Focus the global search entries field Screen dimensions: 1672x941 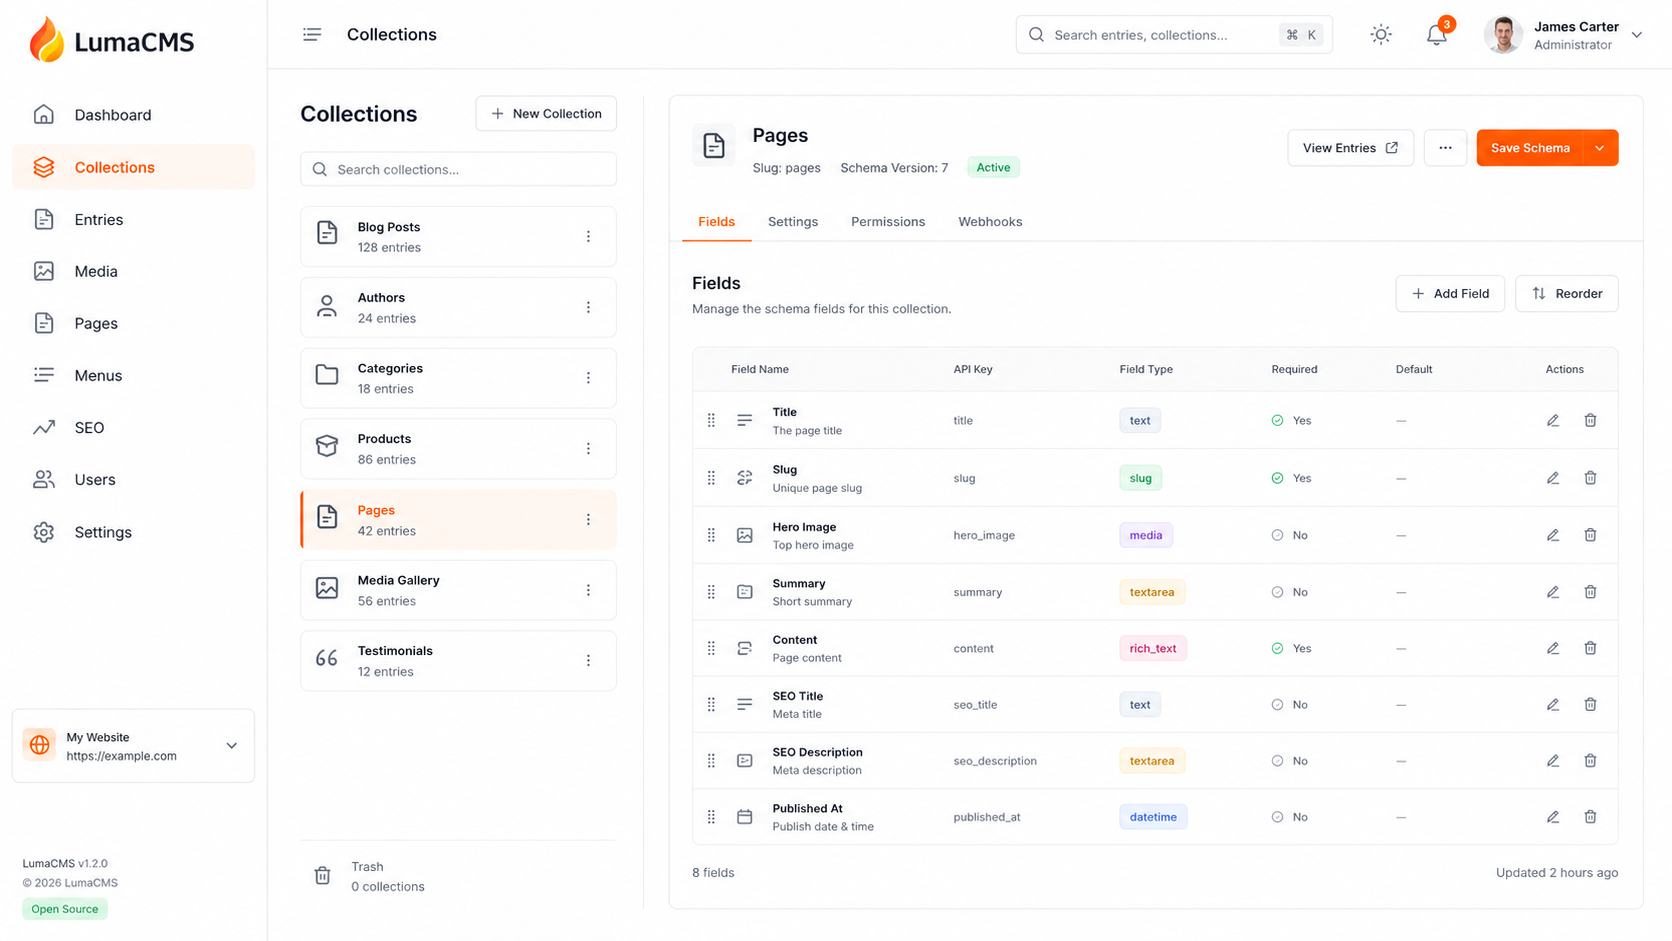pos(1174,35)
